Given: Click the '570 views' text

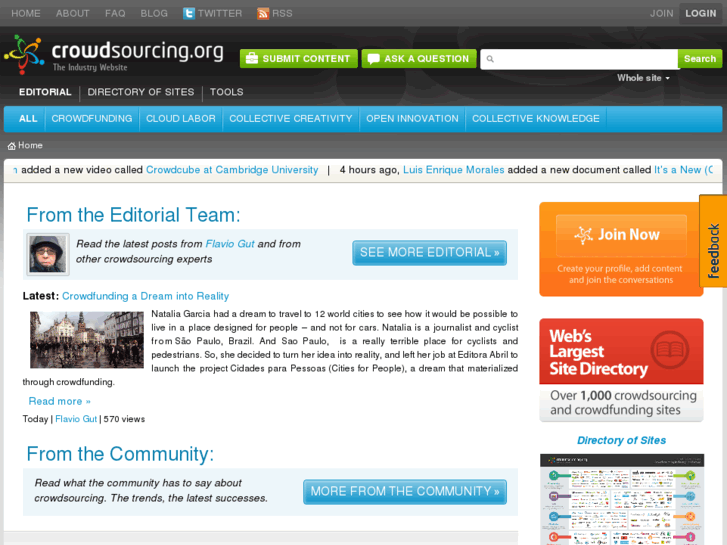Looking at the screenshot, I should [124, 419].
